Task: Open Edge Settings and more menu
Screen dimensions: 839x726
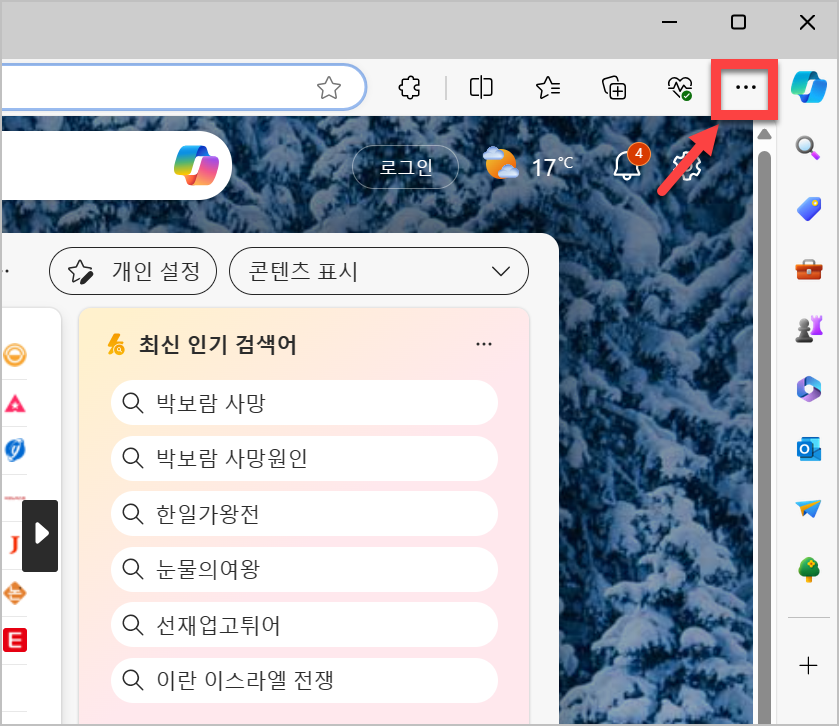Action: (x=745, y=88)
